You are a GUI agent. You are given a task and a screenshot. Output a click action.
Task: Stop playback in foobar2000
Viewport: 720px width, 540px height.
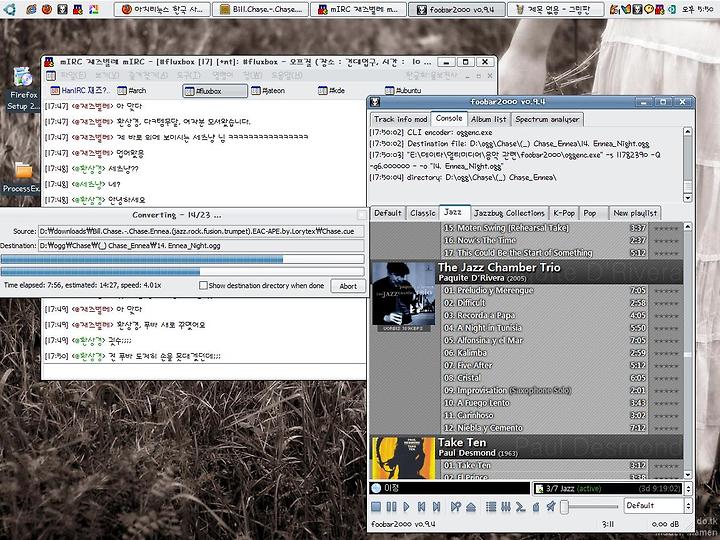[x=376, y=506]
